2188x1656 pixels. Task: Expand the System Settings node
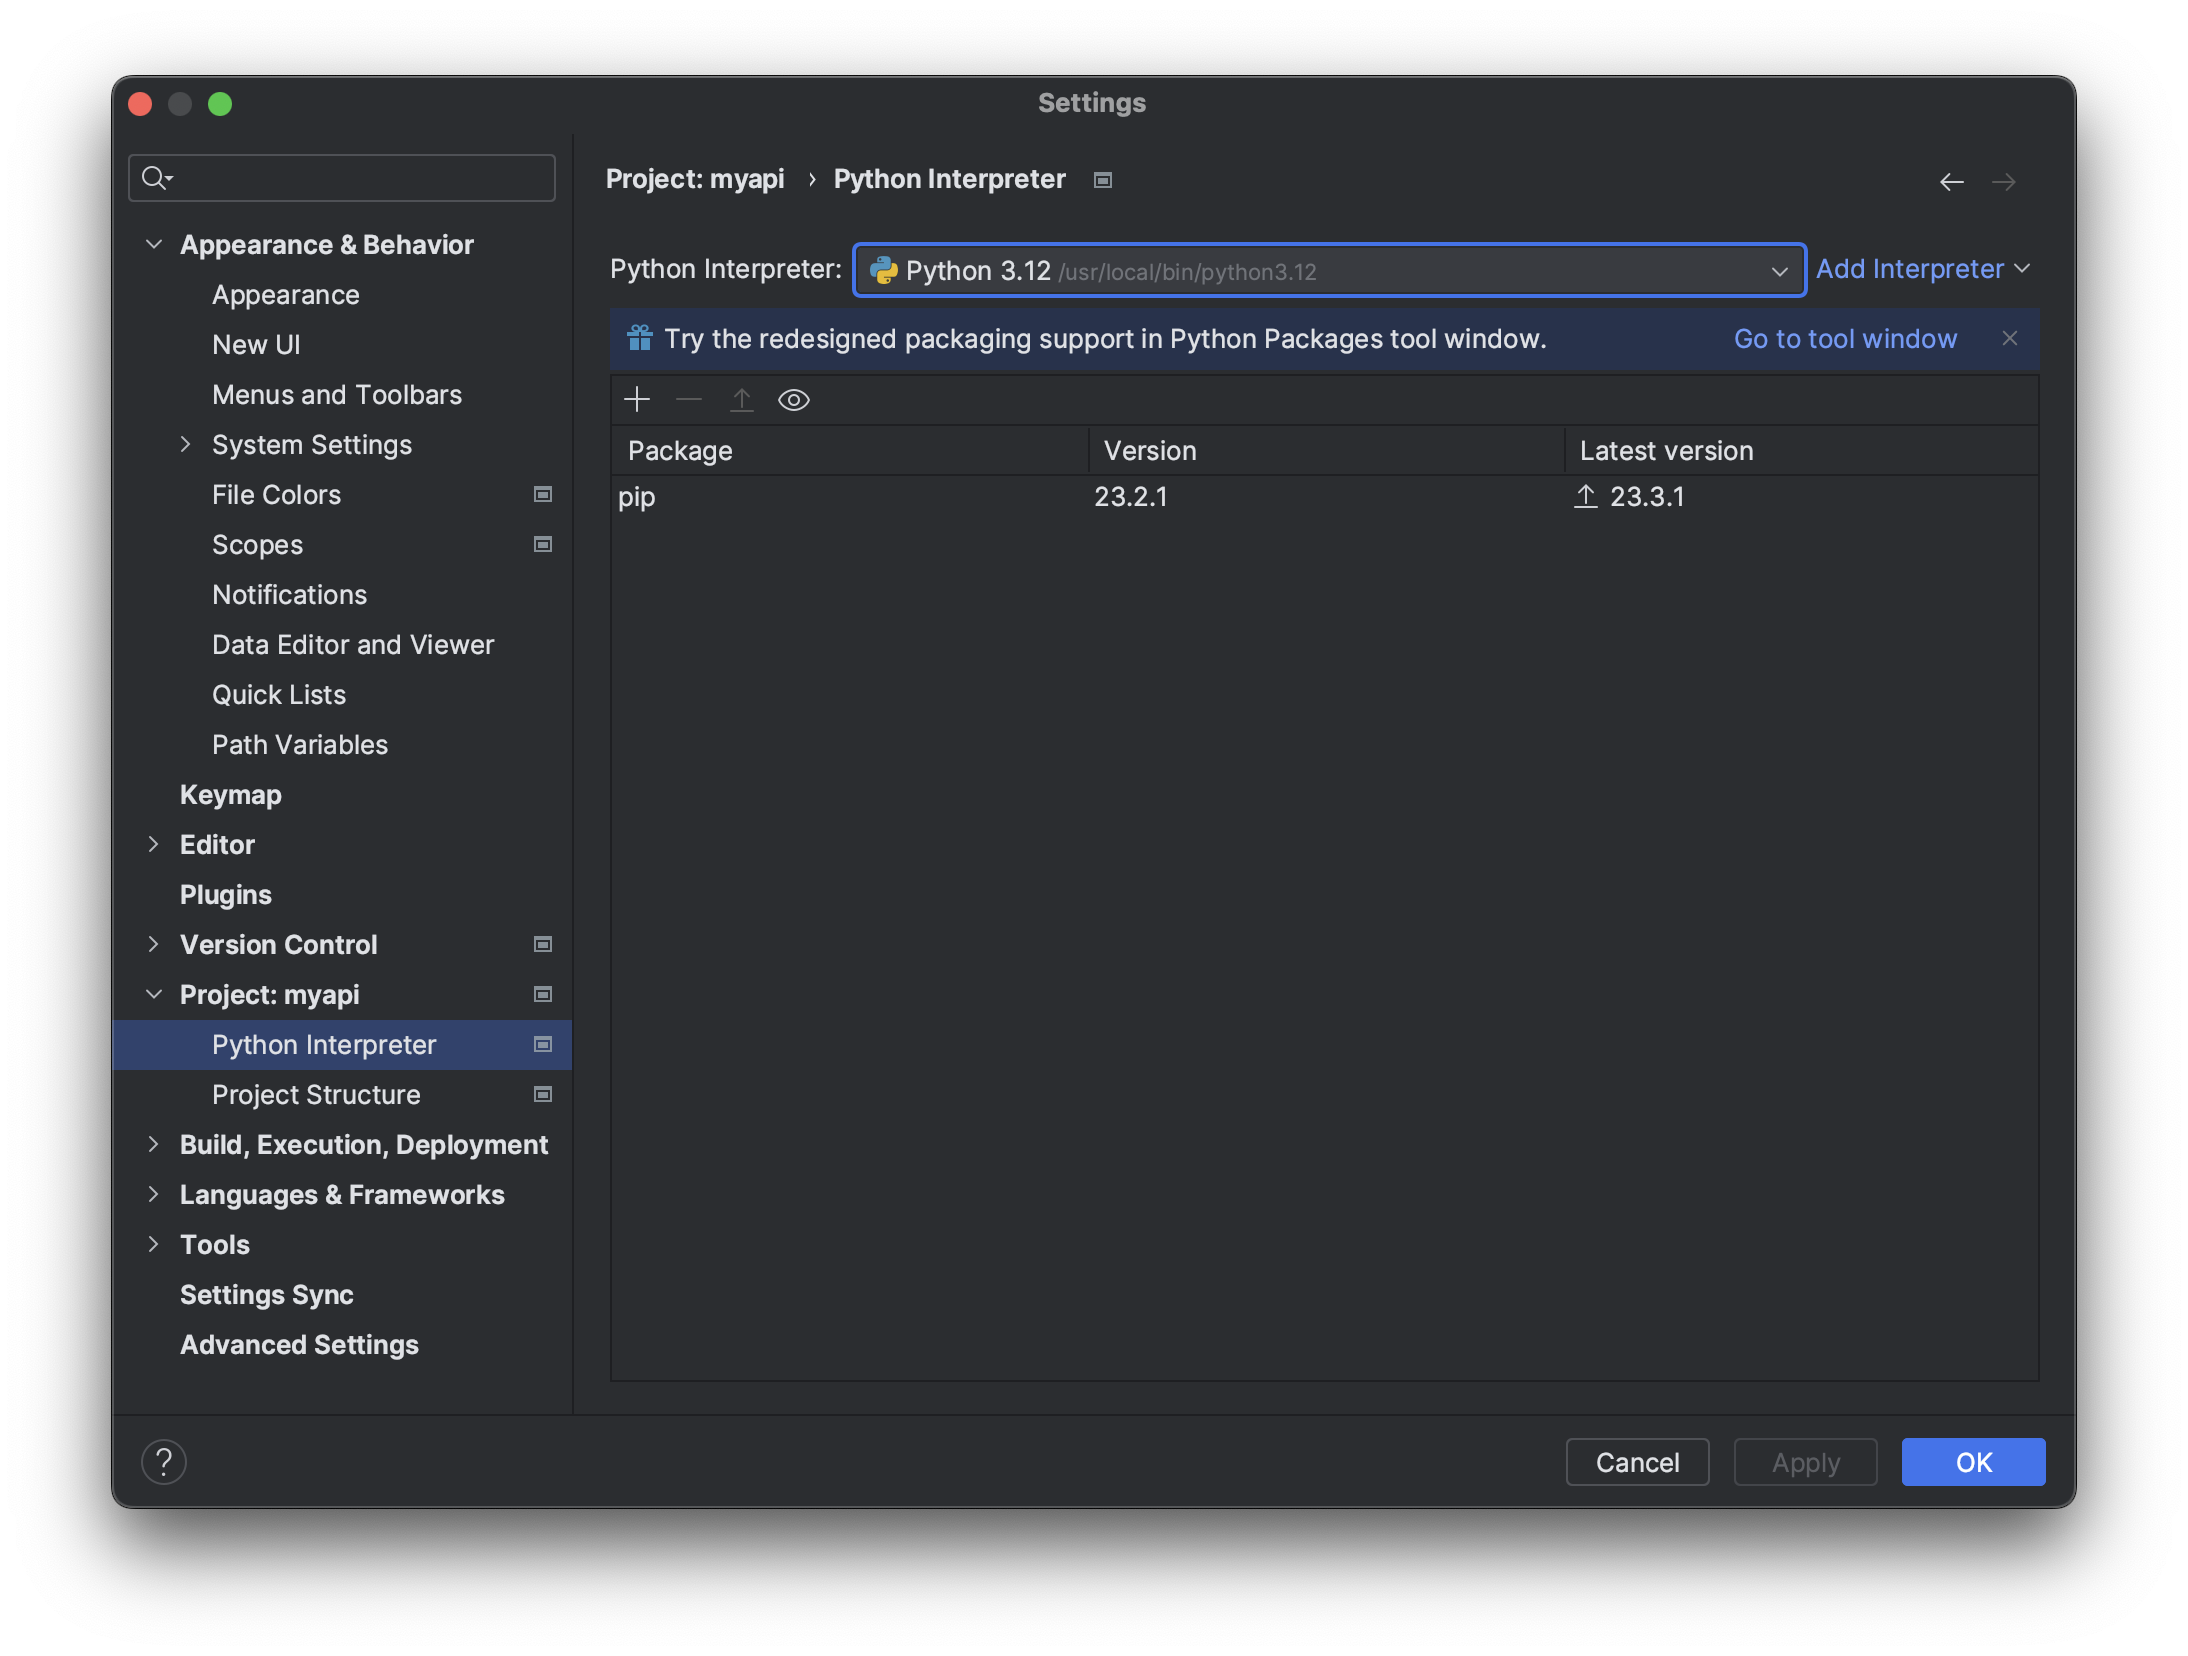(186, 444)
